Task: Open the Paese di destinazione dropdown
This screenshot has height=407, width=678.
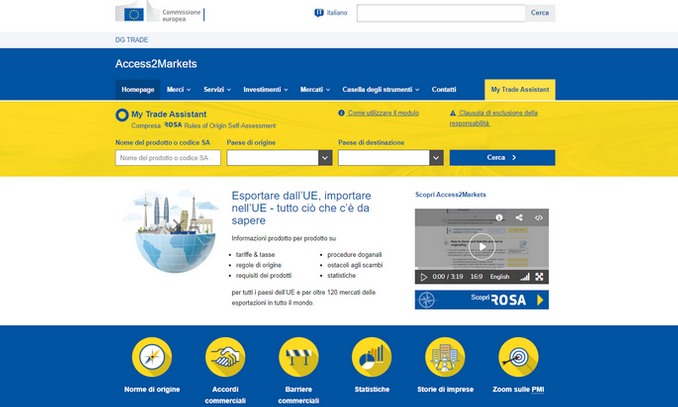Action: click(x=391, y=158)
